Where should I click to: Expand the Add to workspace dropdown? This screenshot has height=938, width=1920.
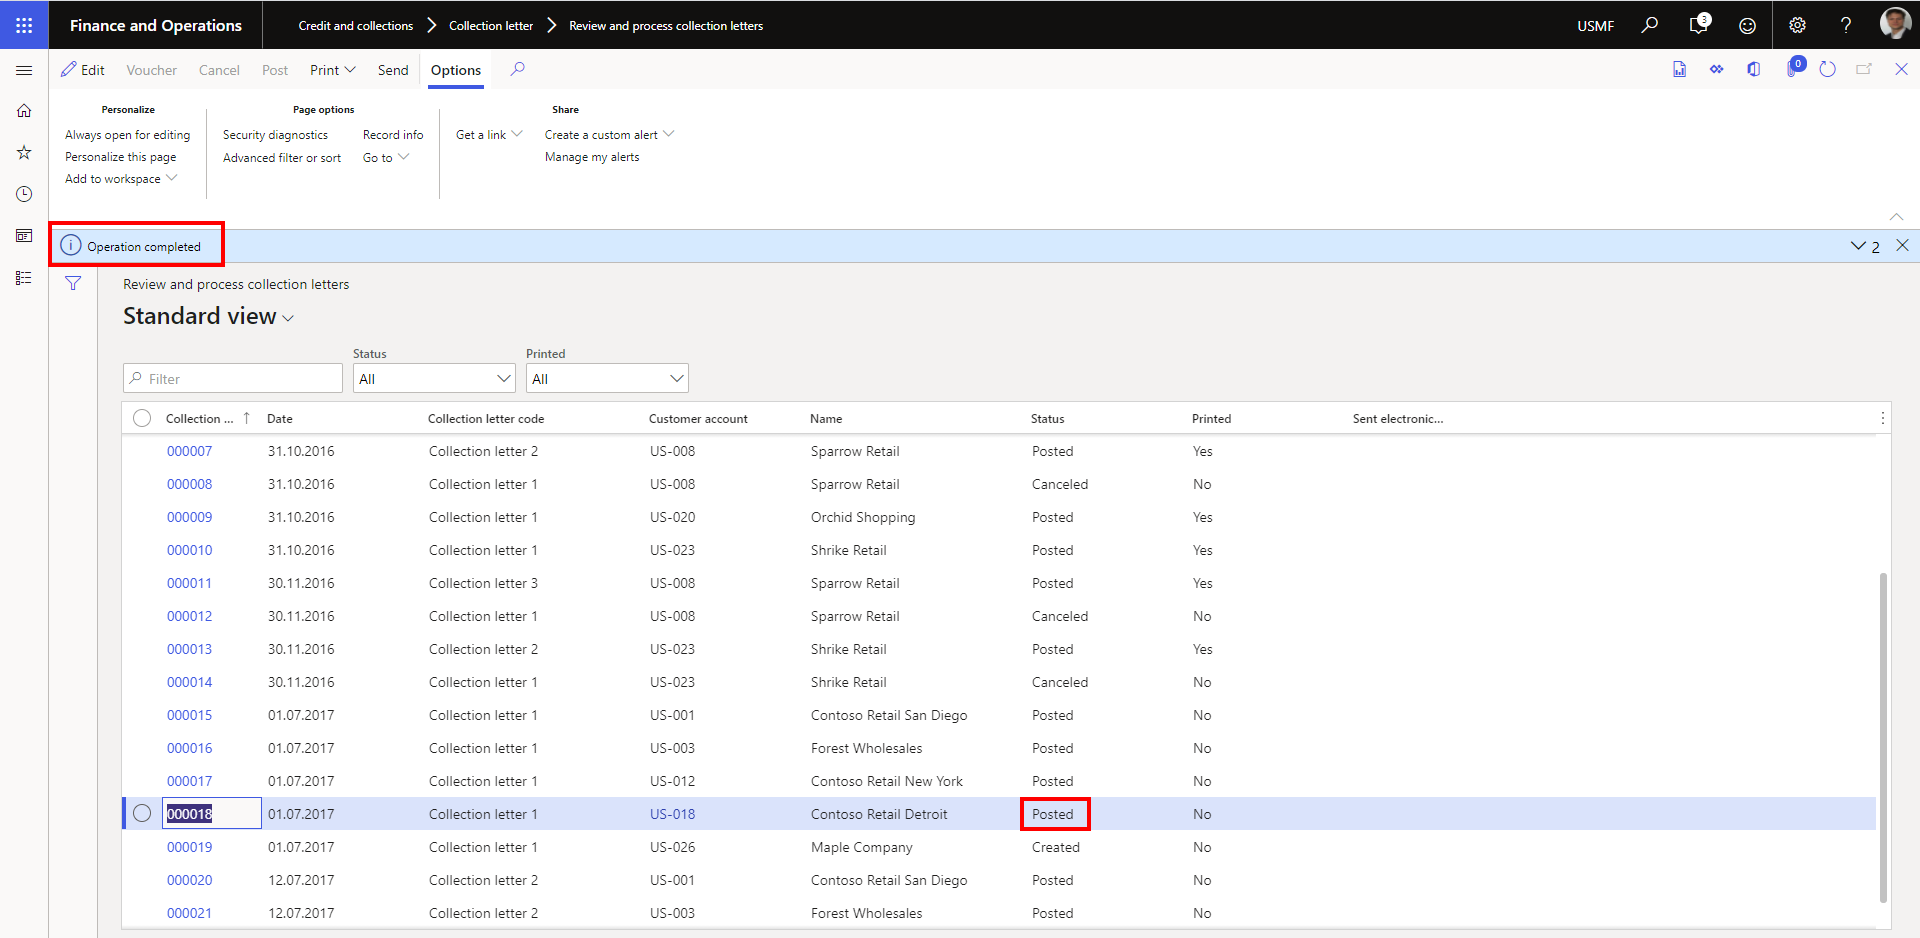pos(121,178)
